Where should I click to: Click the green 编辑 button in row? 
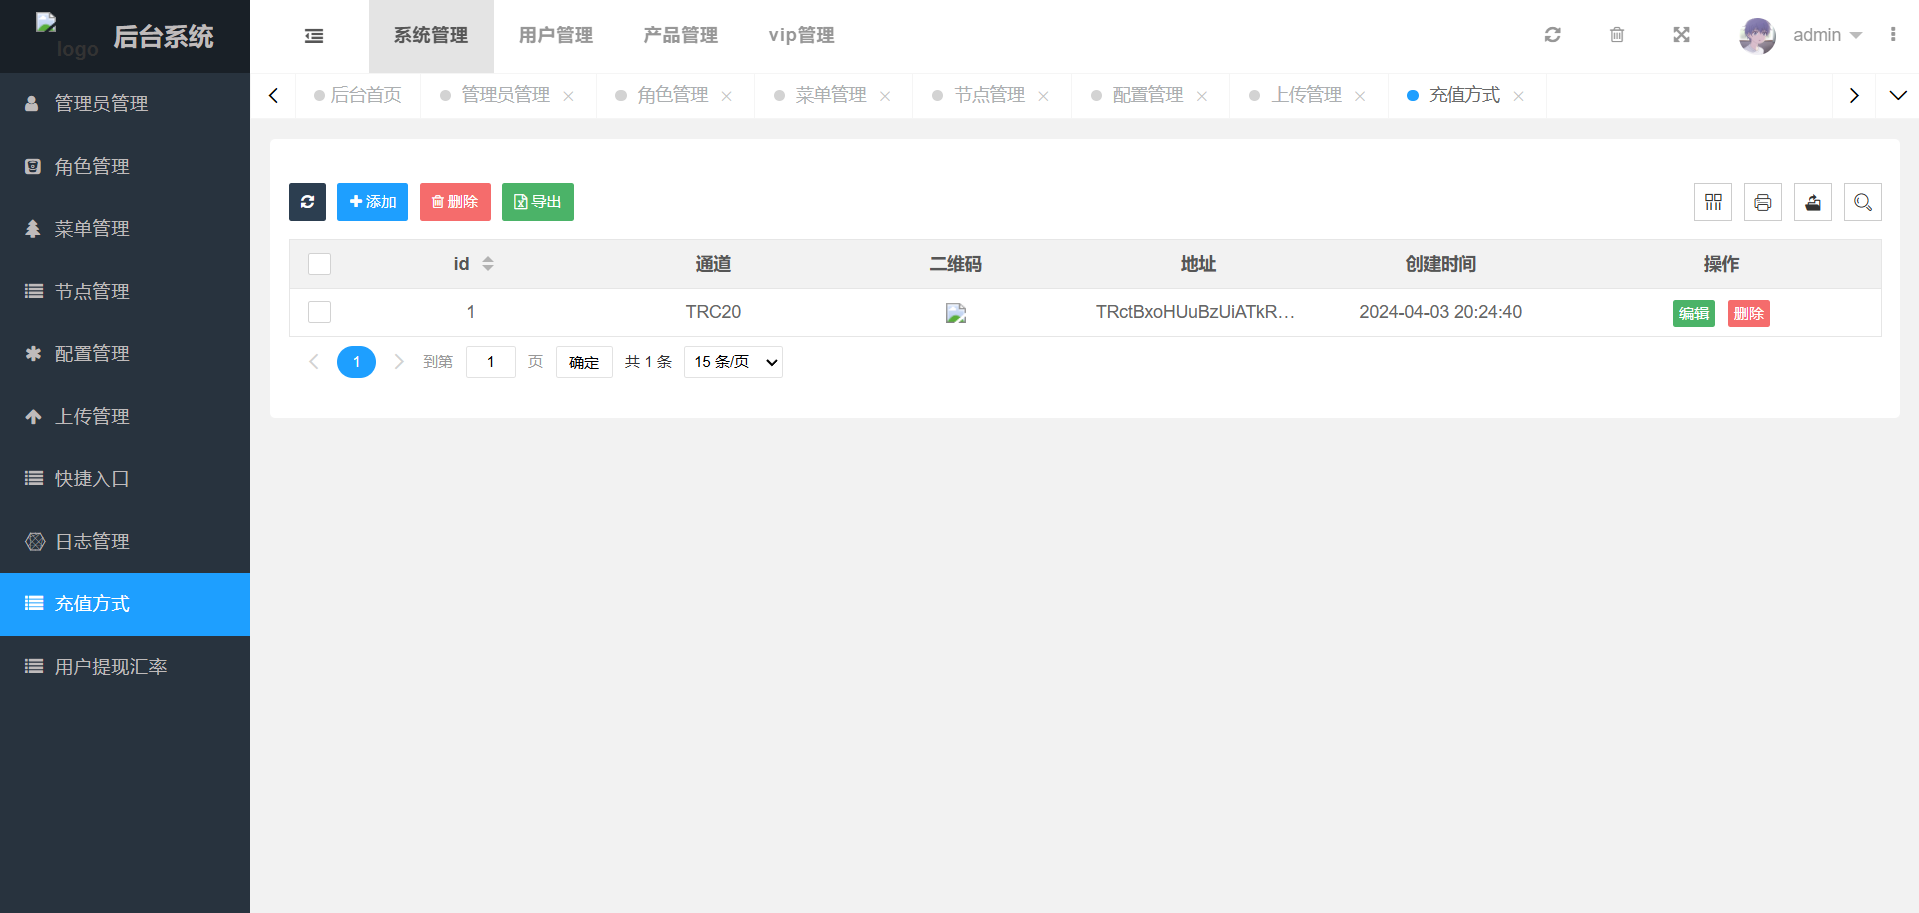[1693, 313]
